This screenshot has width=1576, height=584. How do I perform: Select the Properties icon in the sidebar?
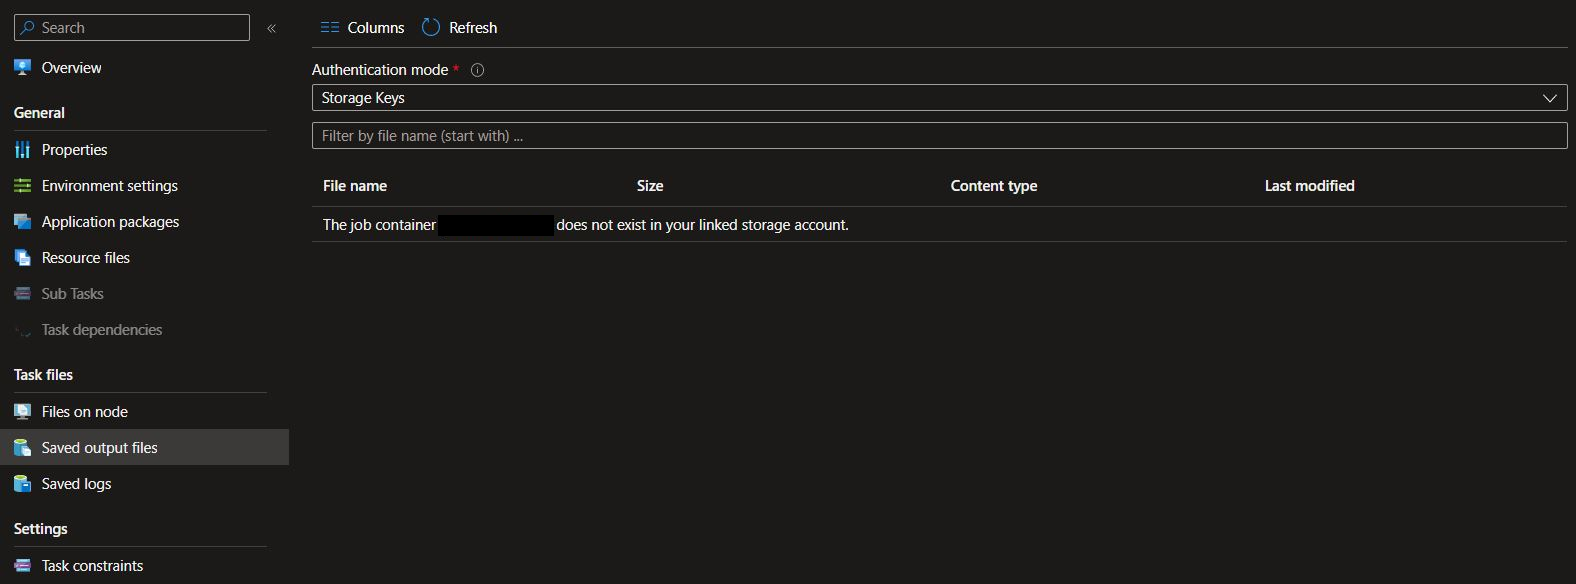tap(22, 149)
